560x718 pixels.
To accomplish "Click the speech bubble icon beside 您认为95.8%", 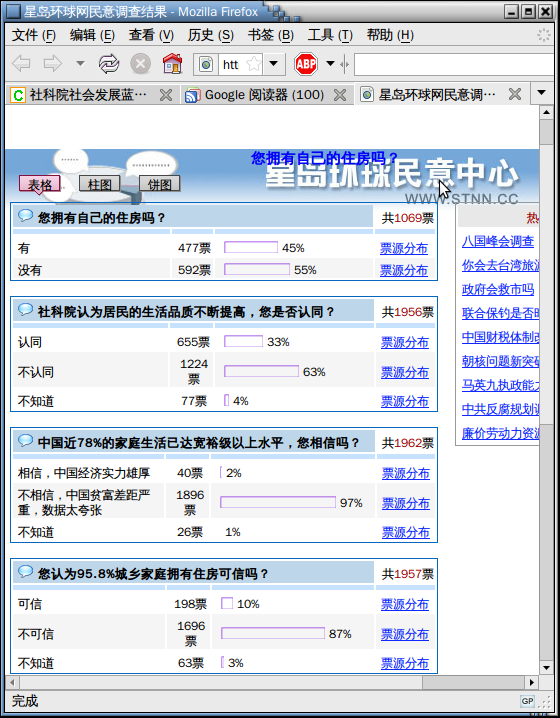I will 26,571.
